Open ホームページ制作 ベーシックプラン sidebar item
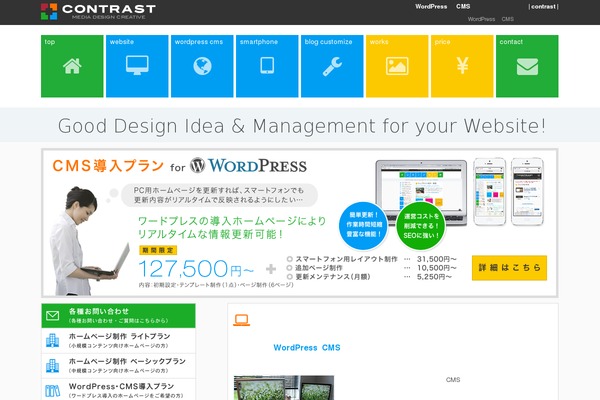Screen dimensions: 600x400 [x=118, y=366]
